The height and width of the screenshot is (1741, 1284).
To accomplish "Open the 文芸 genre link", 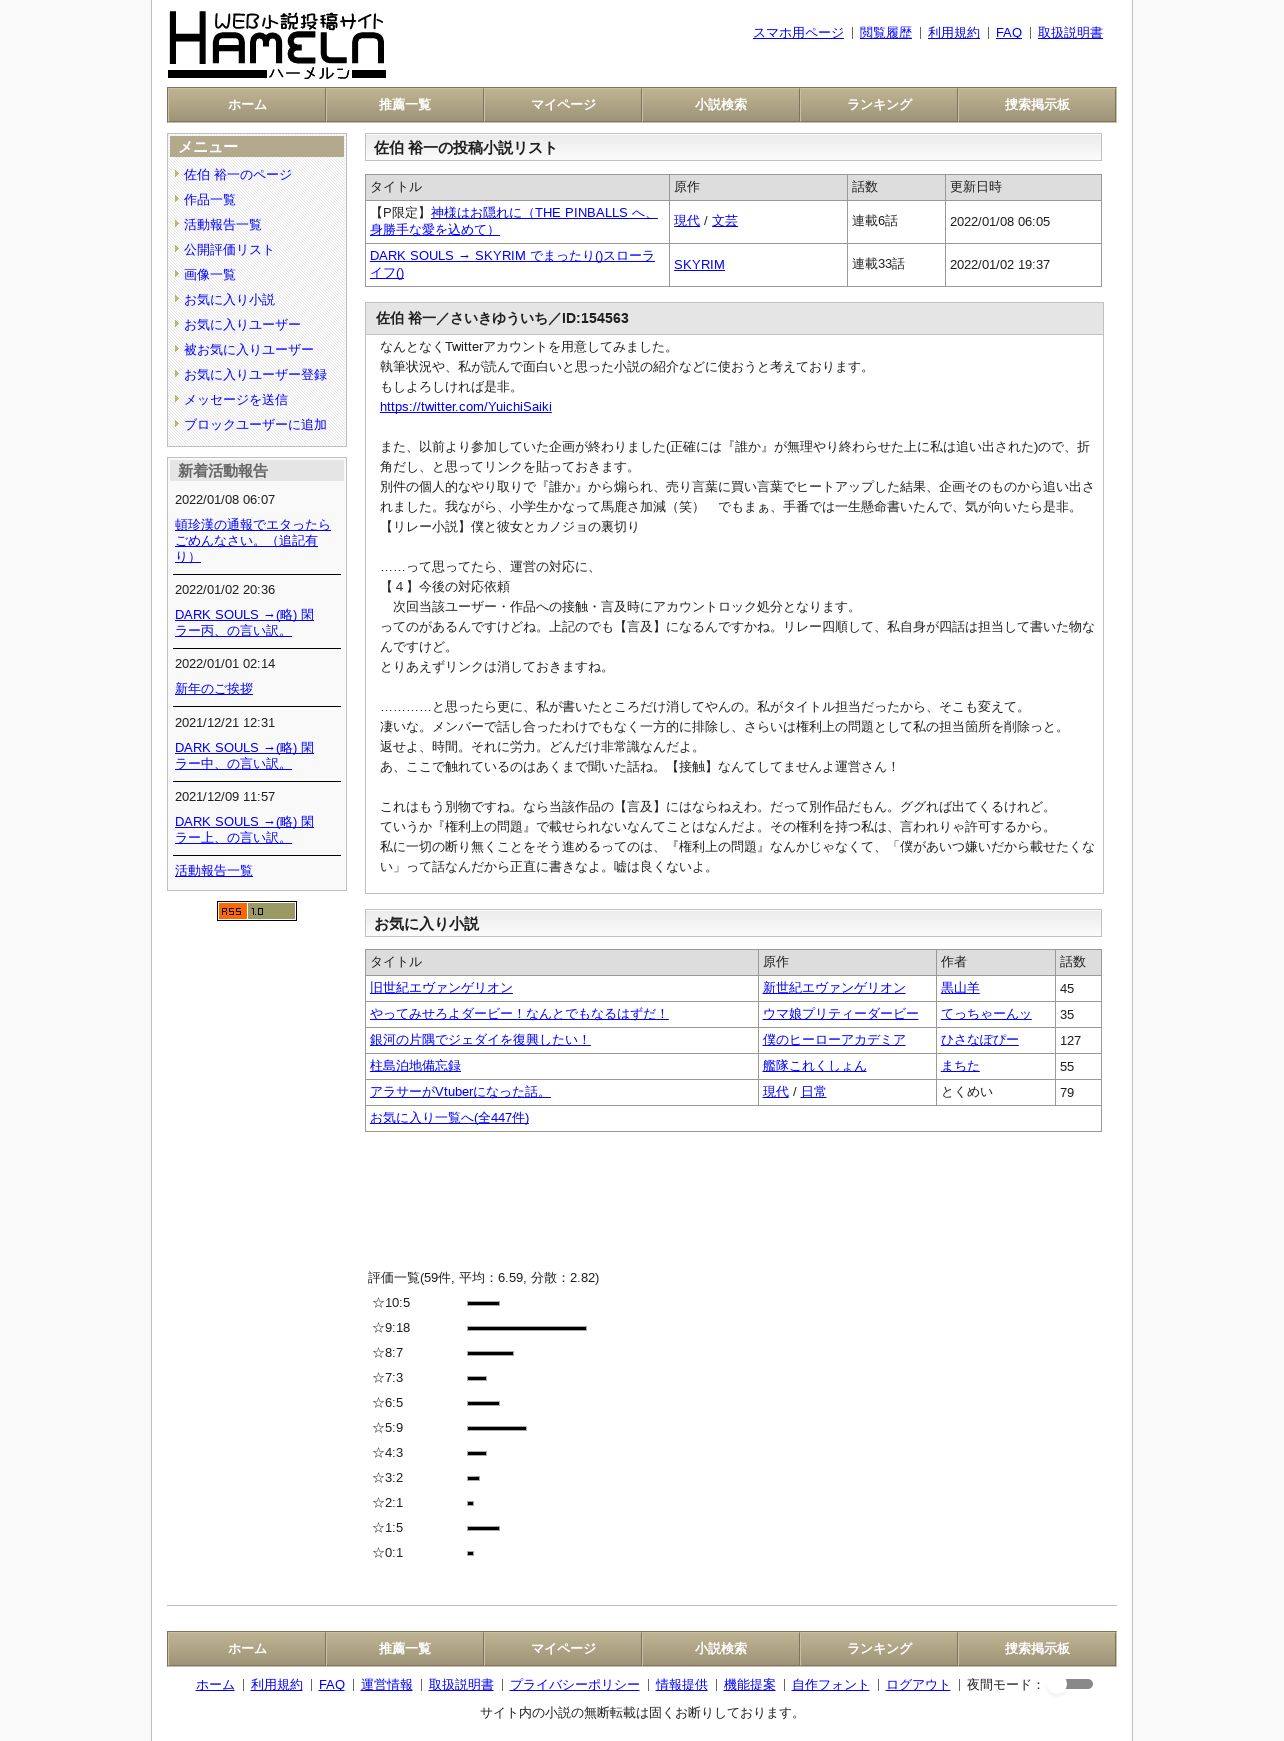I will (x=725, y=221).
